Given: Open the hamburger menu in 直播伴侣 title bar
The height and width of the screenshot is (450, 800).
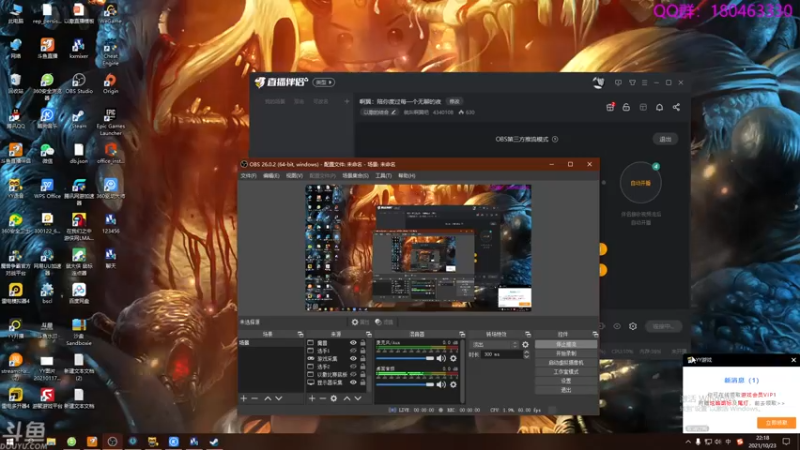Looking at the screenshot, I should click(x=644, y=82).
